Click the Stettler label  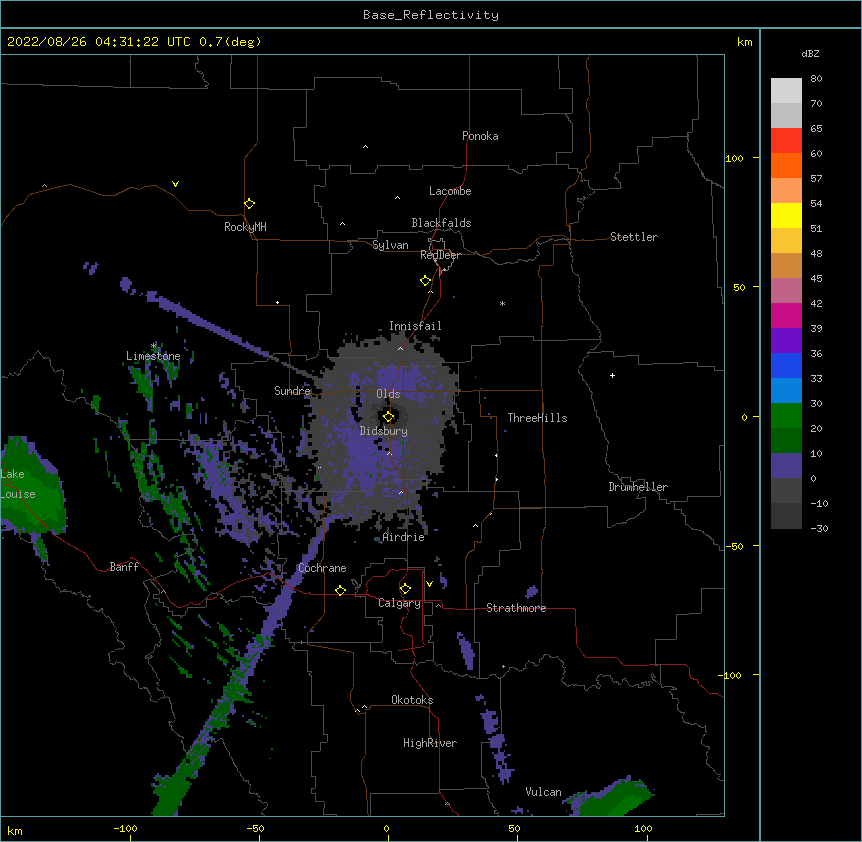pyautogui.click(x=634, y=237)
